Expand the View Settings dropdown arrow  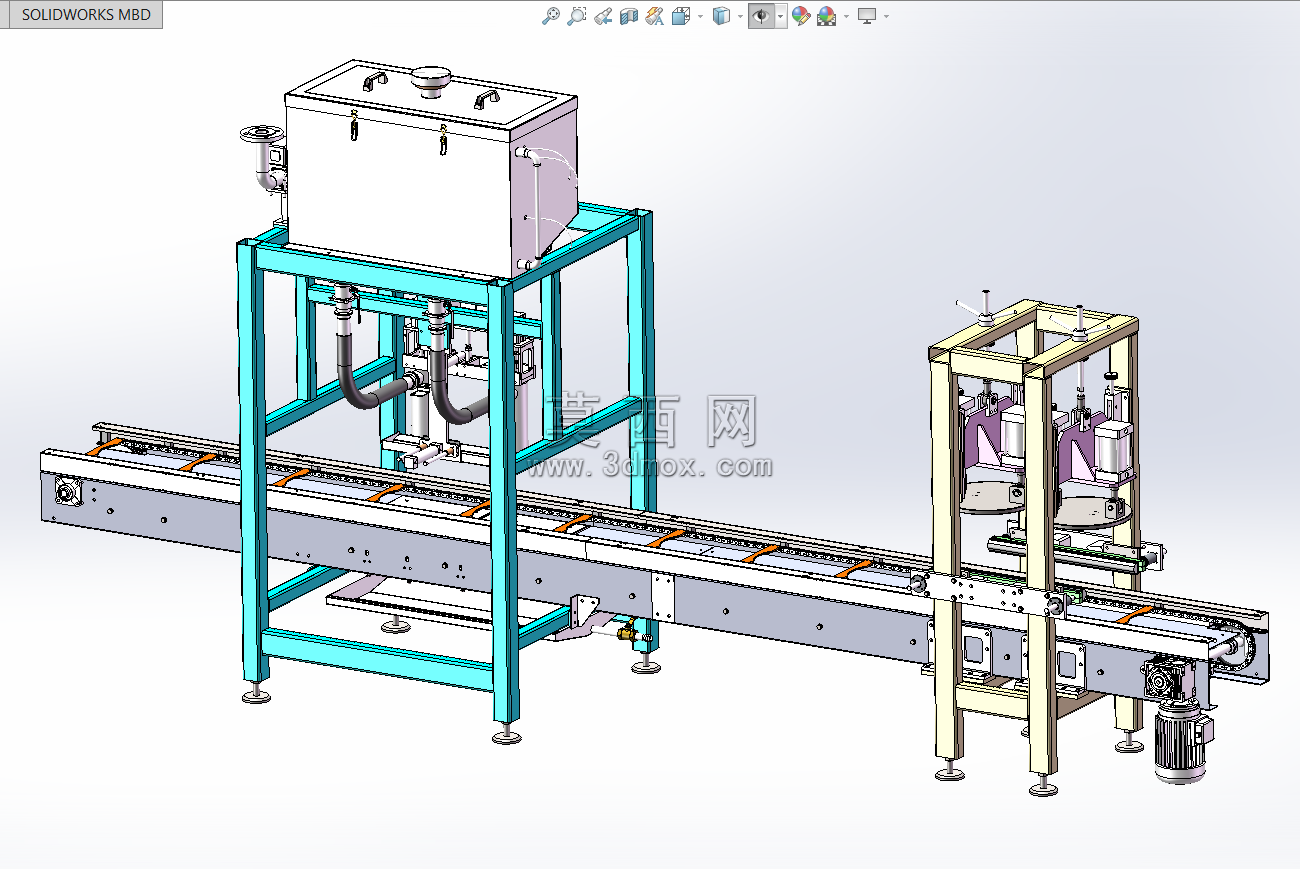[886, 16]
